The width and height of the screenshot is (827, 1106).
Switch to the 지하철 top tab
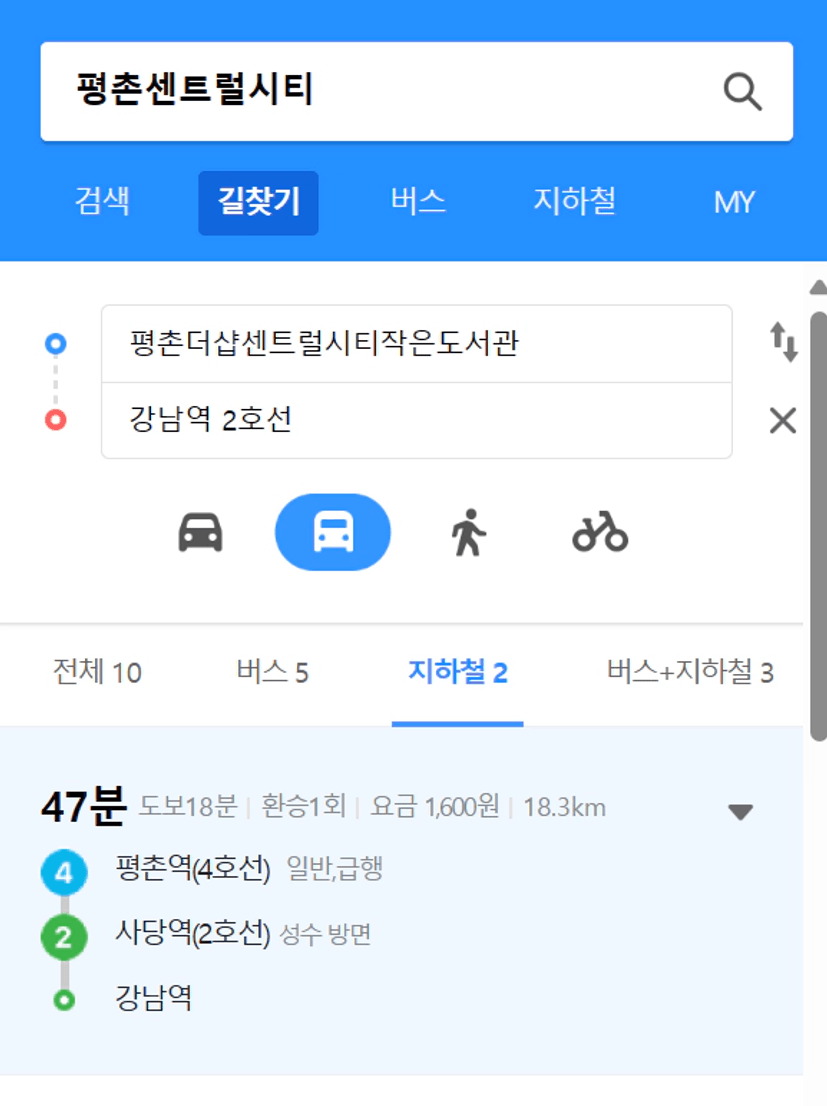pos(574,201)
